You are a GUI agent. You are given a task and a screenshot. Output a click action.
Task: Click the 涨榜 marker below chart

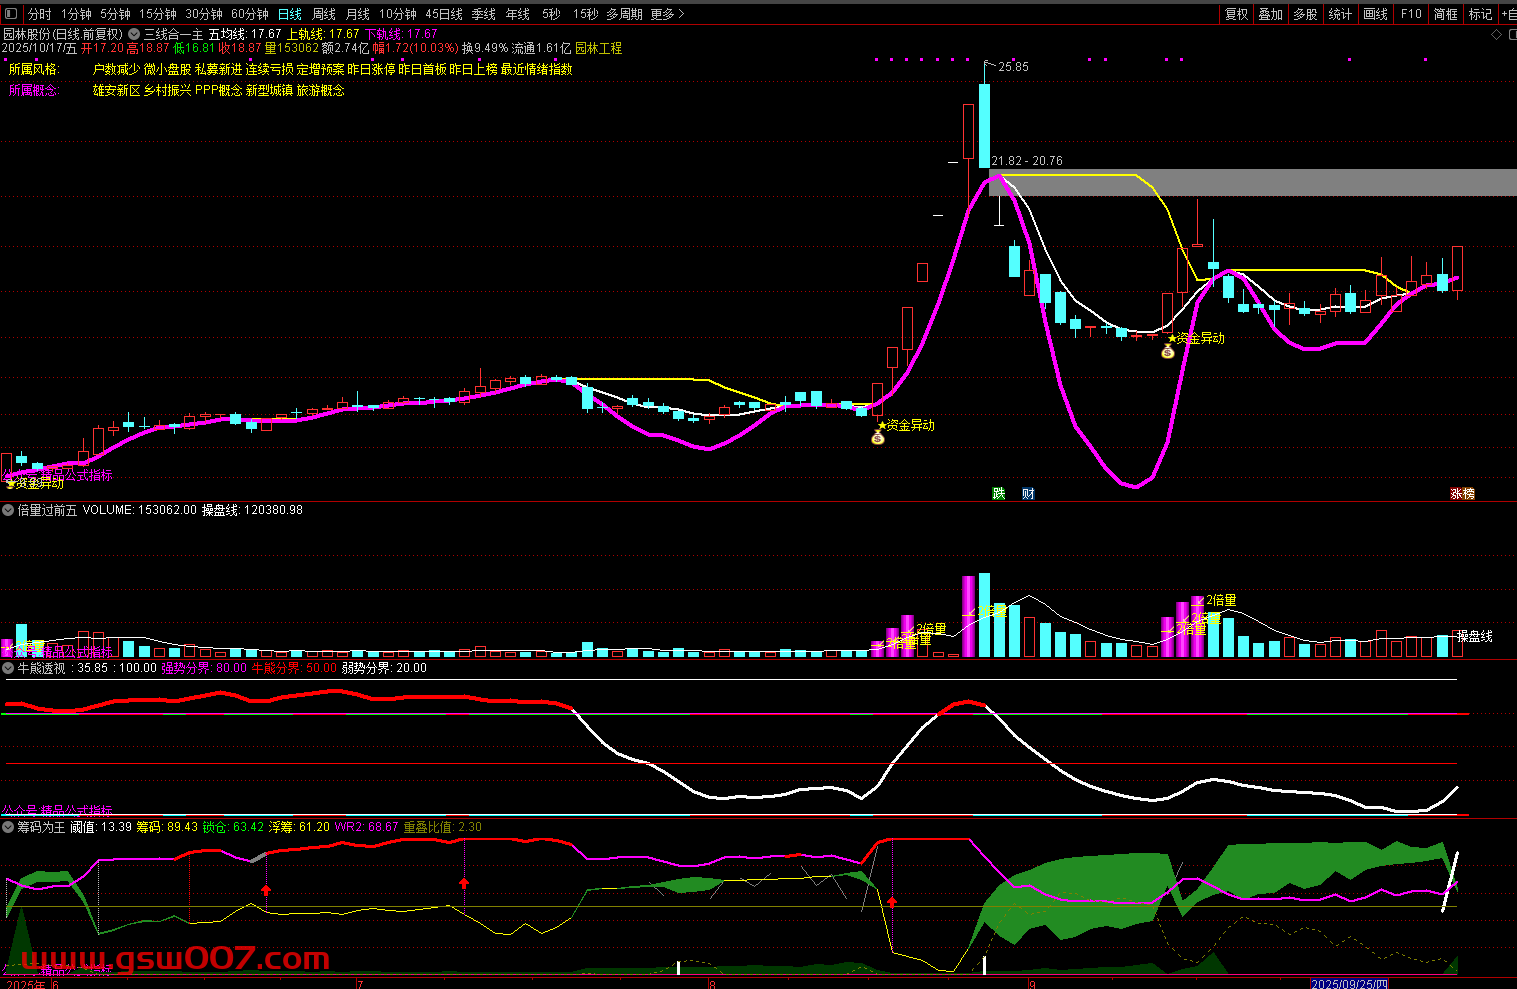[1462, 494]
